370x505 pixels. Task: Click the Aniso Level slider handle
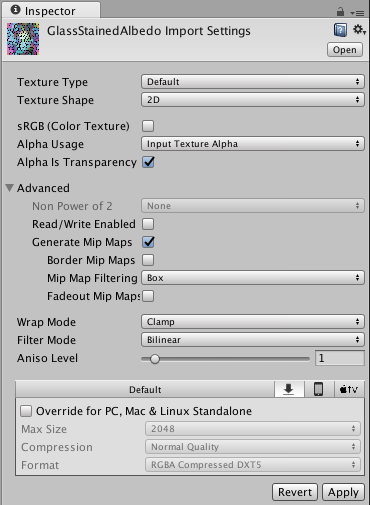pos(155,359)
